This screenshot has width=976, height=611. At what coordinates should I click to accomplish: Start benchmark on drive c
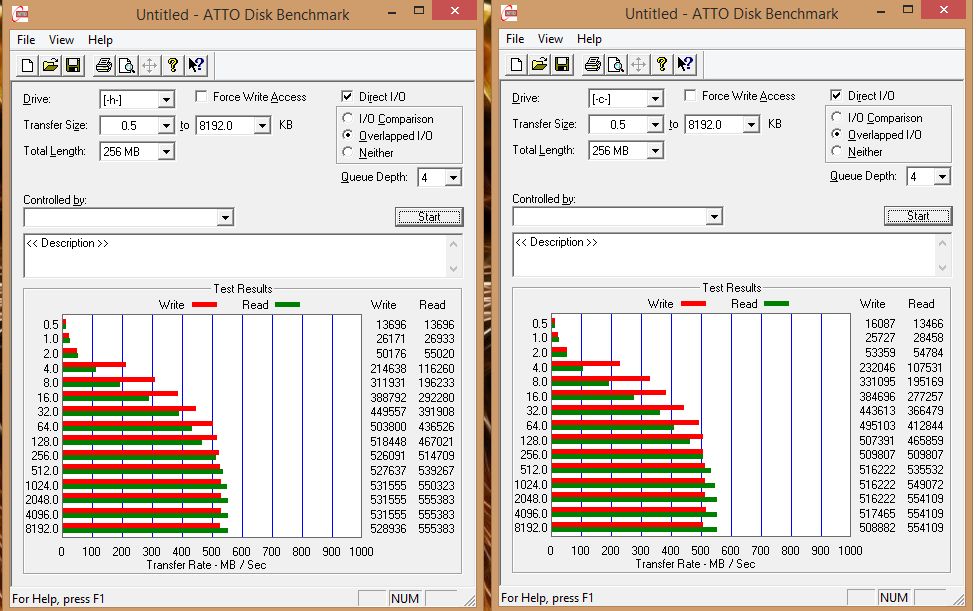pyautogui.click(x=918, y=216)
